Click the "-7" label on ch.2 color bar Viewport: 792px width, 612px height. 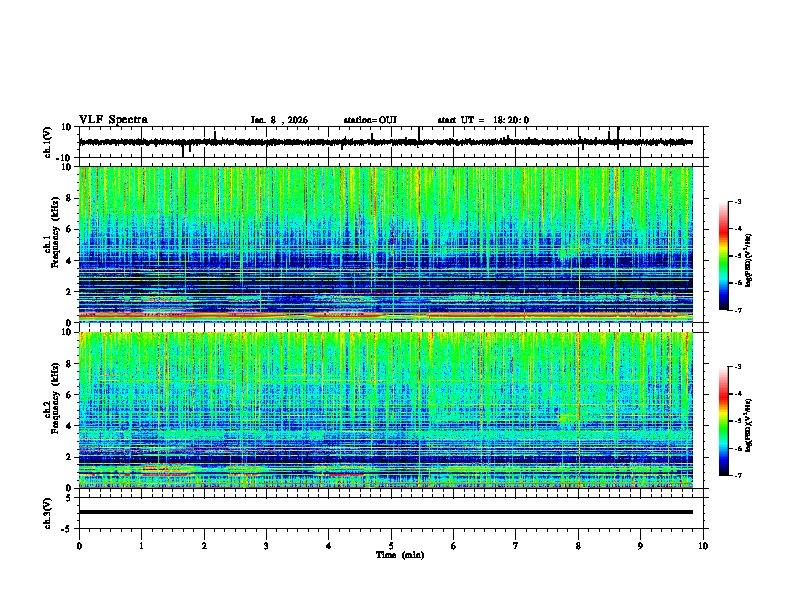(737, 476)
